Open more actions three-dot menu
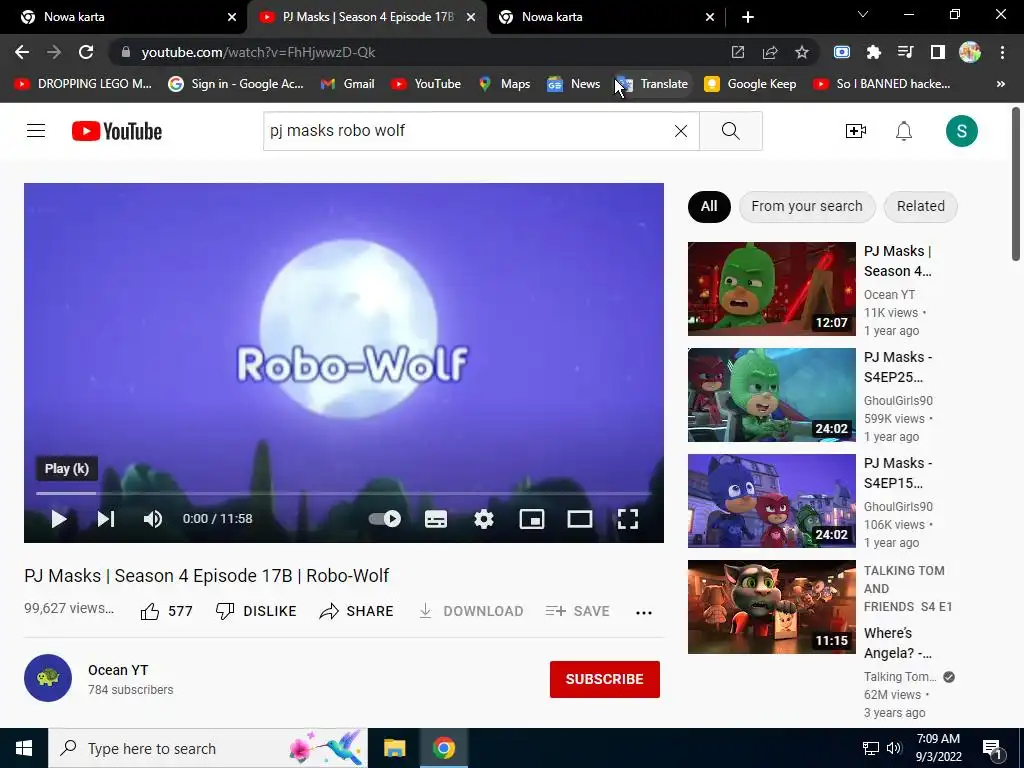 [x=644, y=613]
